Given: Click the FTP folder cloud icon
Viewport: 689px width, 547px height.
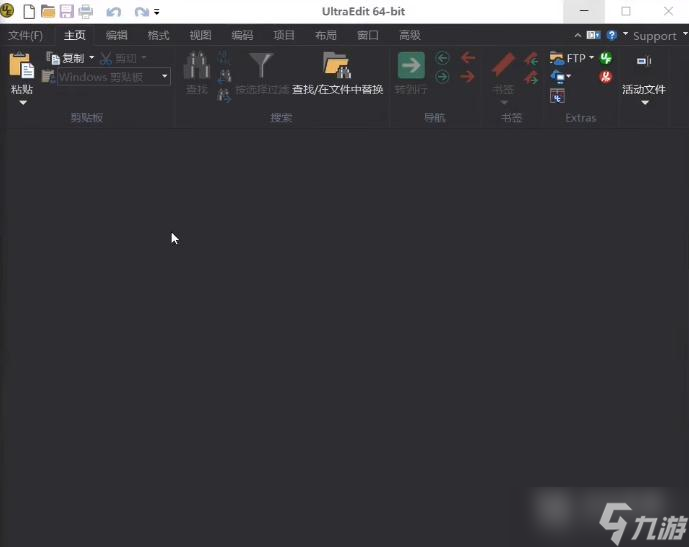Looking at the screenshot, I should [556, 58].
